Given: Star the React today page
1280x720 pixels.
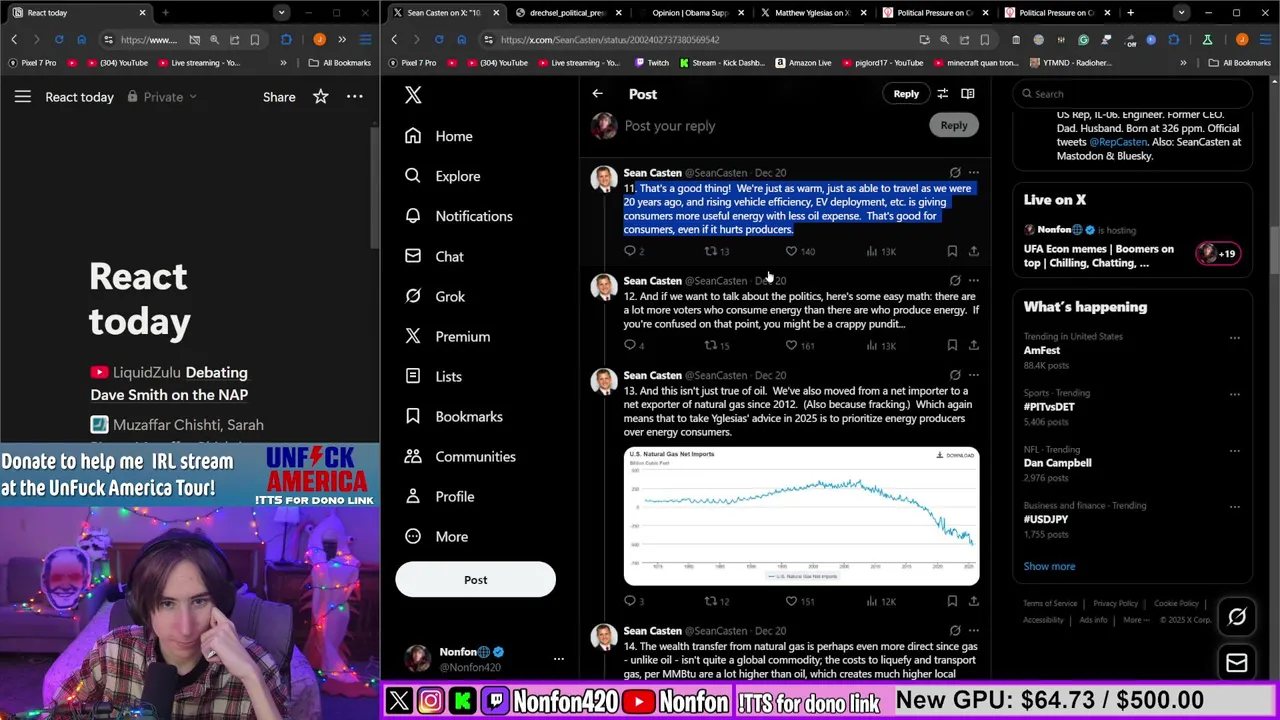Looking at the screenshot, I should [320, 97].
